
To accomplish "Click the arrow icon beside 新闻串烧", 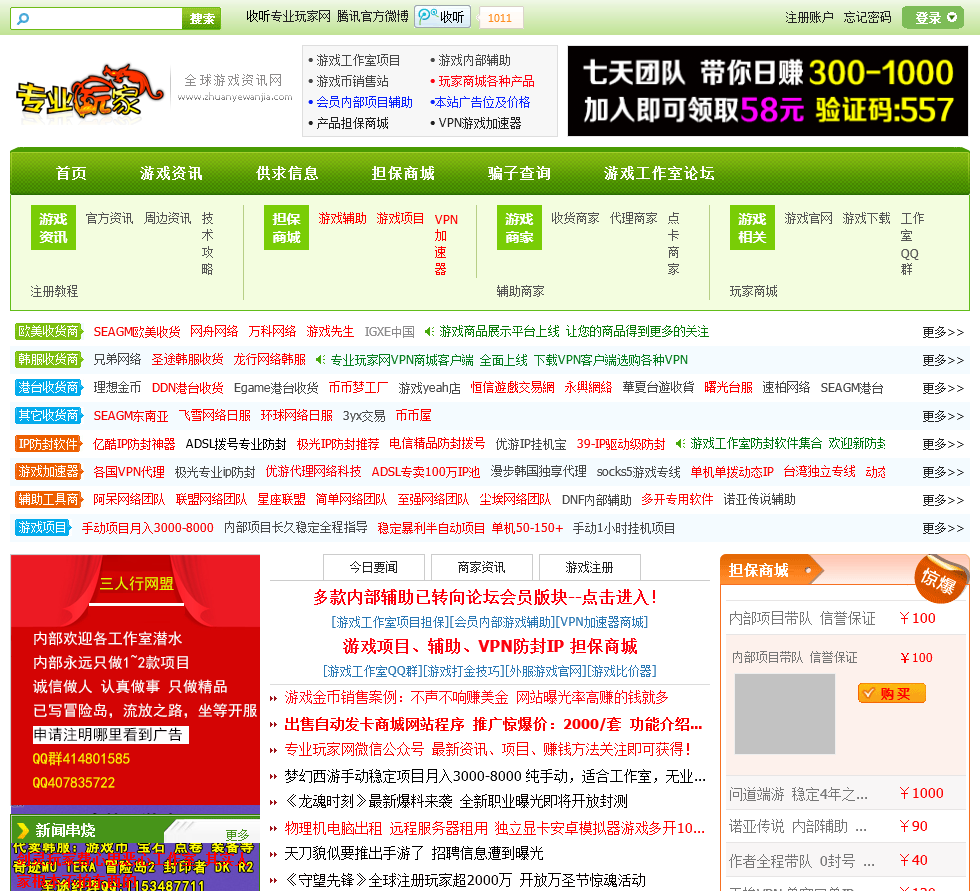I will coord(23,830).
